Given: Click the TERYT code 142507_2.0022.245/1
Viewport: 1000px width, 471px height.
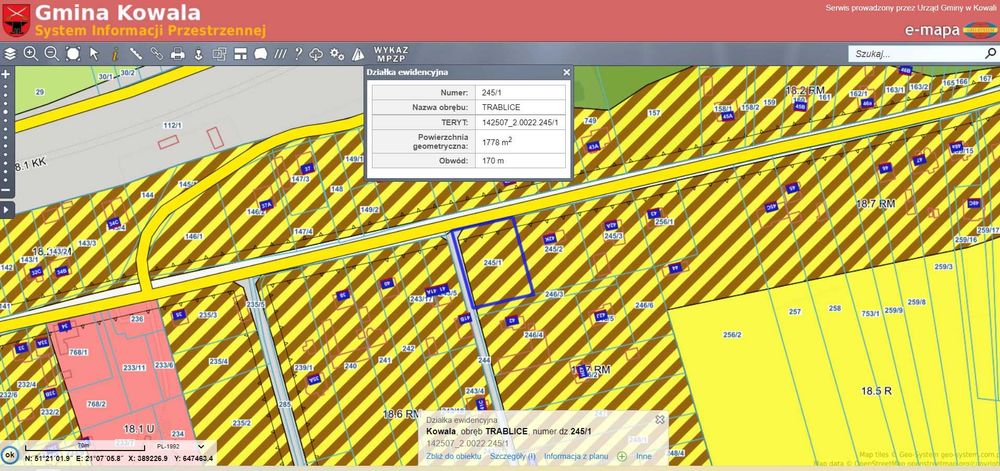Looking at the screenshot, I should [x=520, y=121].
